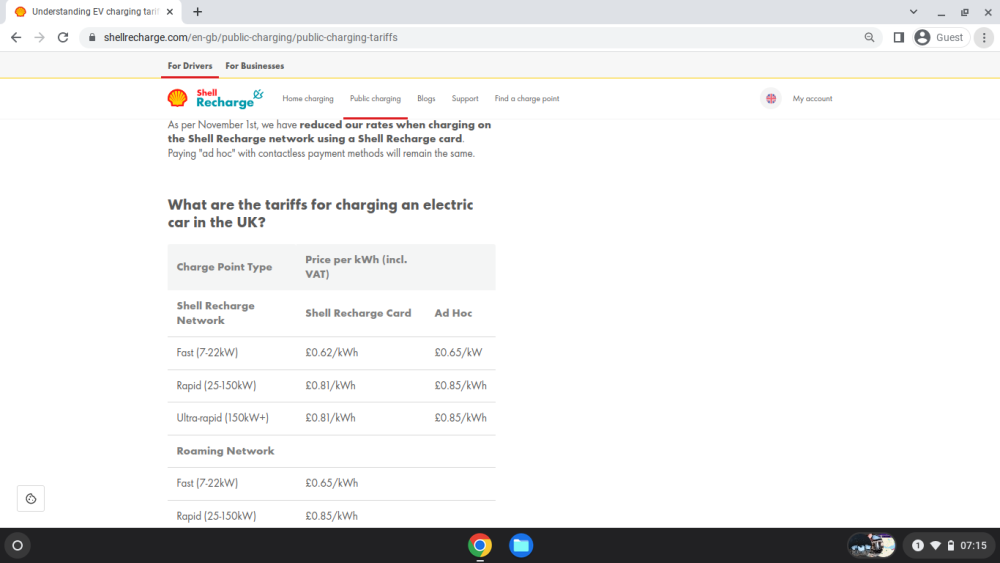Open the Files app from shelf
1000x563 pixels.
(521, 545)
